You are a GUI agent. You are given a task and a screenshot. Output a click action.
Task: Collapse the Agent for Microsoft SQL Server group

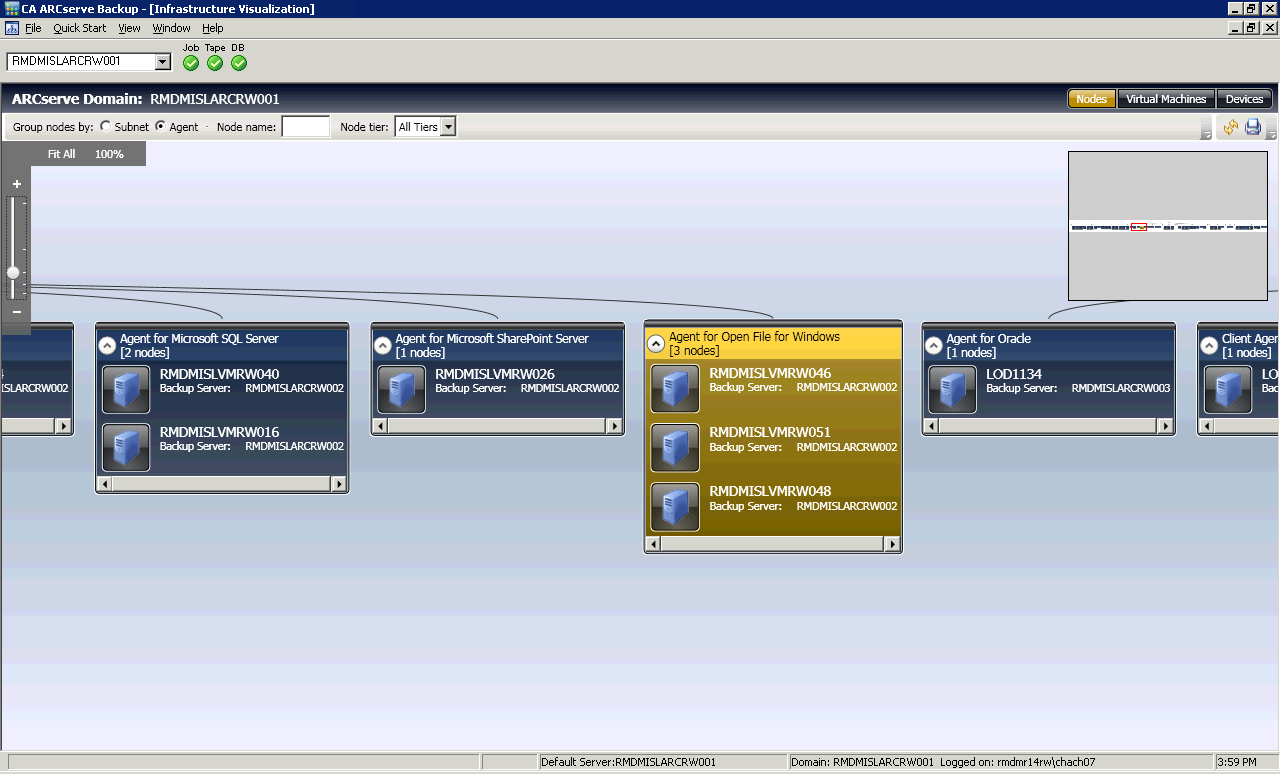click(x=107, y=344)
